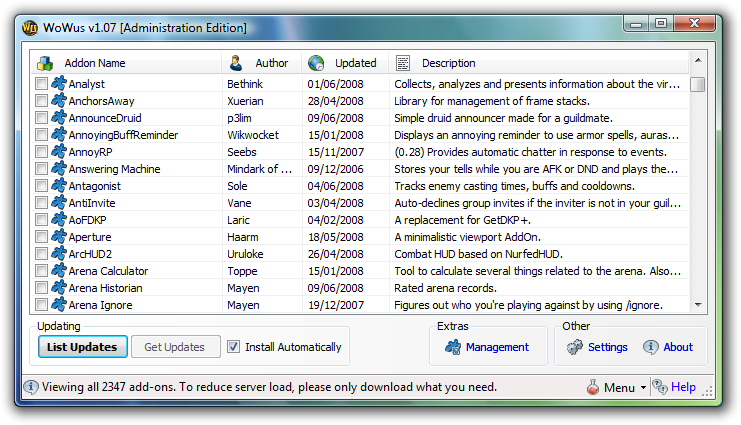Click the puzzle icon next to Analyst
The image size is (741, 425).
[58, 84]
